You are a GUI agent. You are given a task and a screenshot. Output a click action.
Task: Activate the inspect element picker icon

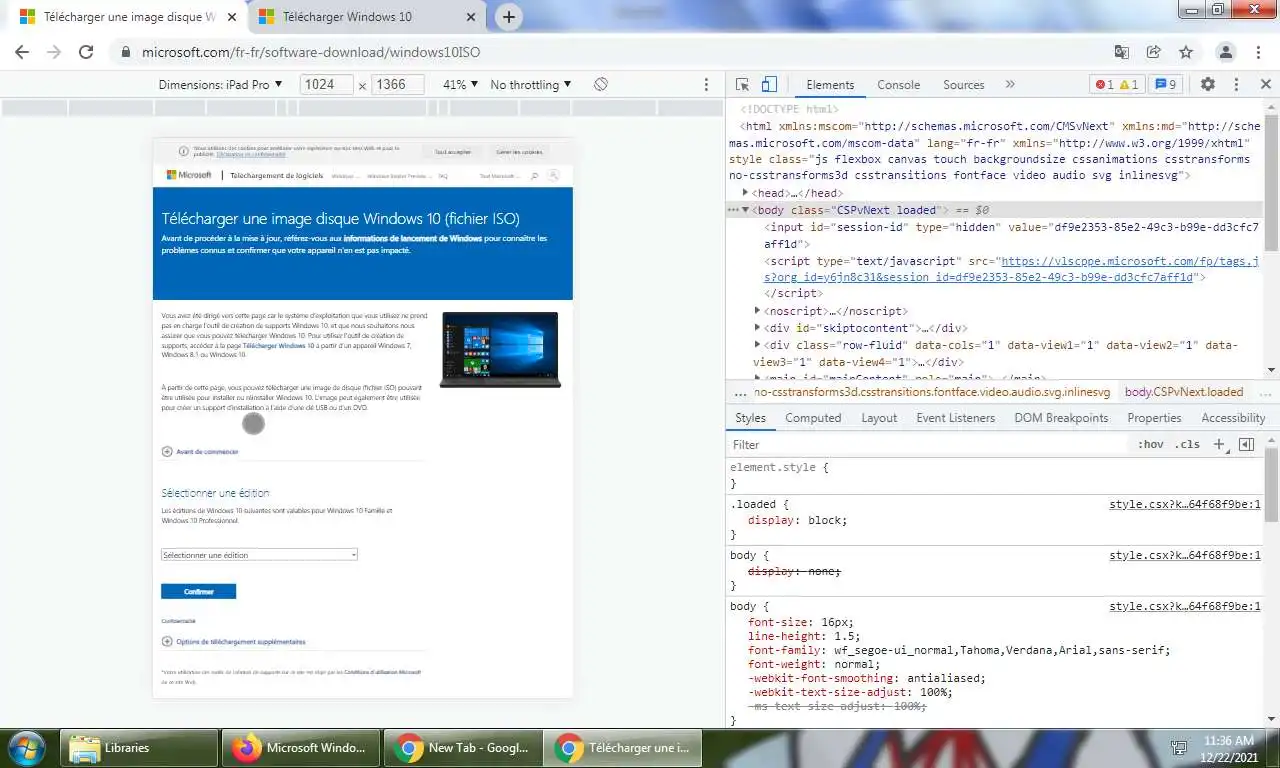[x=742, y=85]
